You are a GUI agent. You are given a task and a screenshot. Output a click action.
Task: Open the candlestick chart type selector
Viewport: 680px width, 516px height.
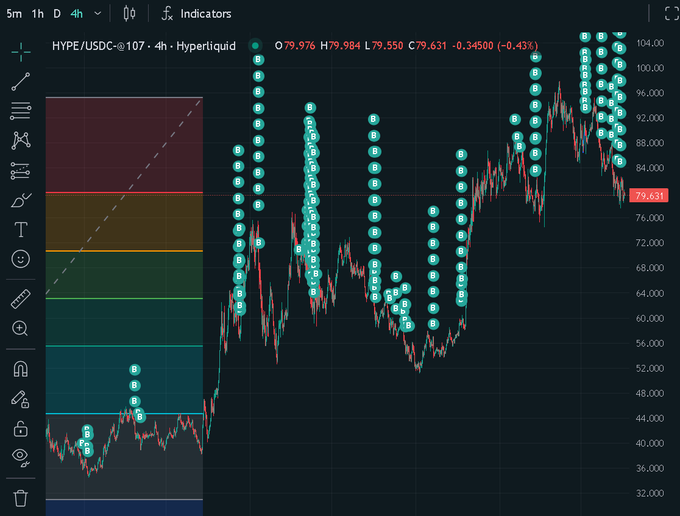129,13
